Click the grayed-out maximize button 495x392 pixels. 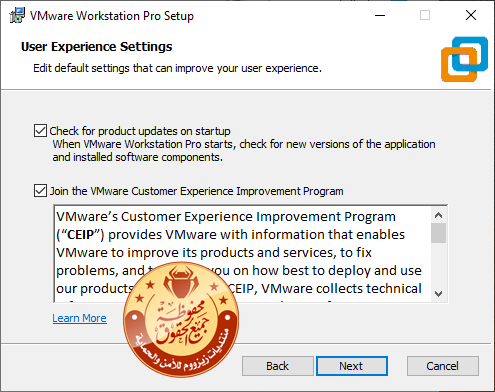pyautogui.click(x=425, y=15)
